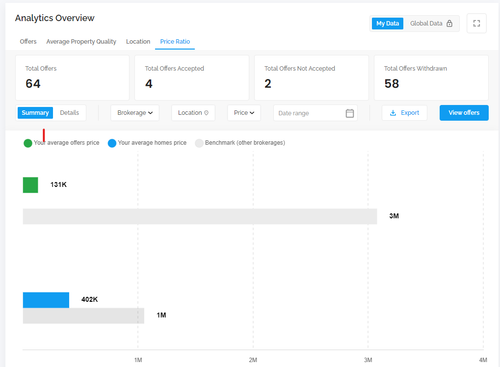Open the Average Property Quality tab
Image resolution: width=500 pixels, height=367 pixels.
81,42
